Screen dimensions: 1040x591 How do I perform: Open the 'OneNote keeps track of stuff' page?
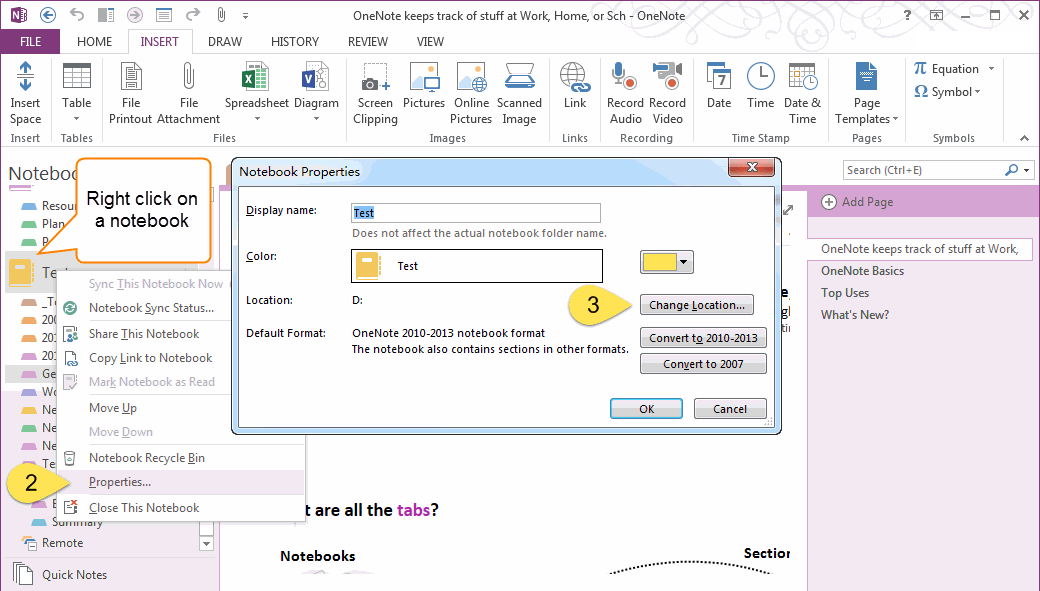point(919,249)
